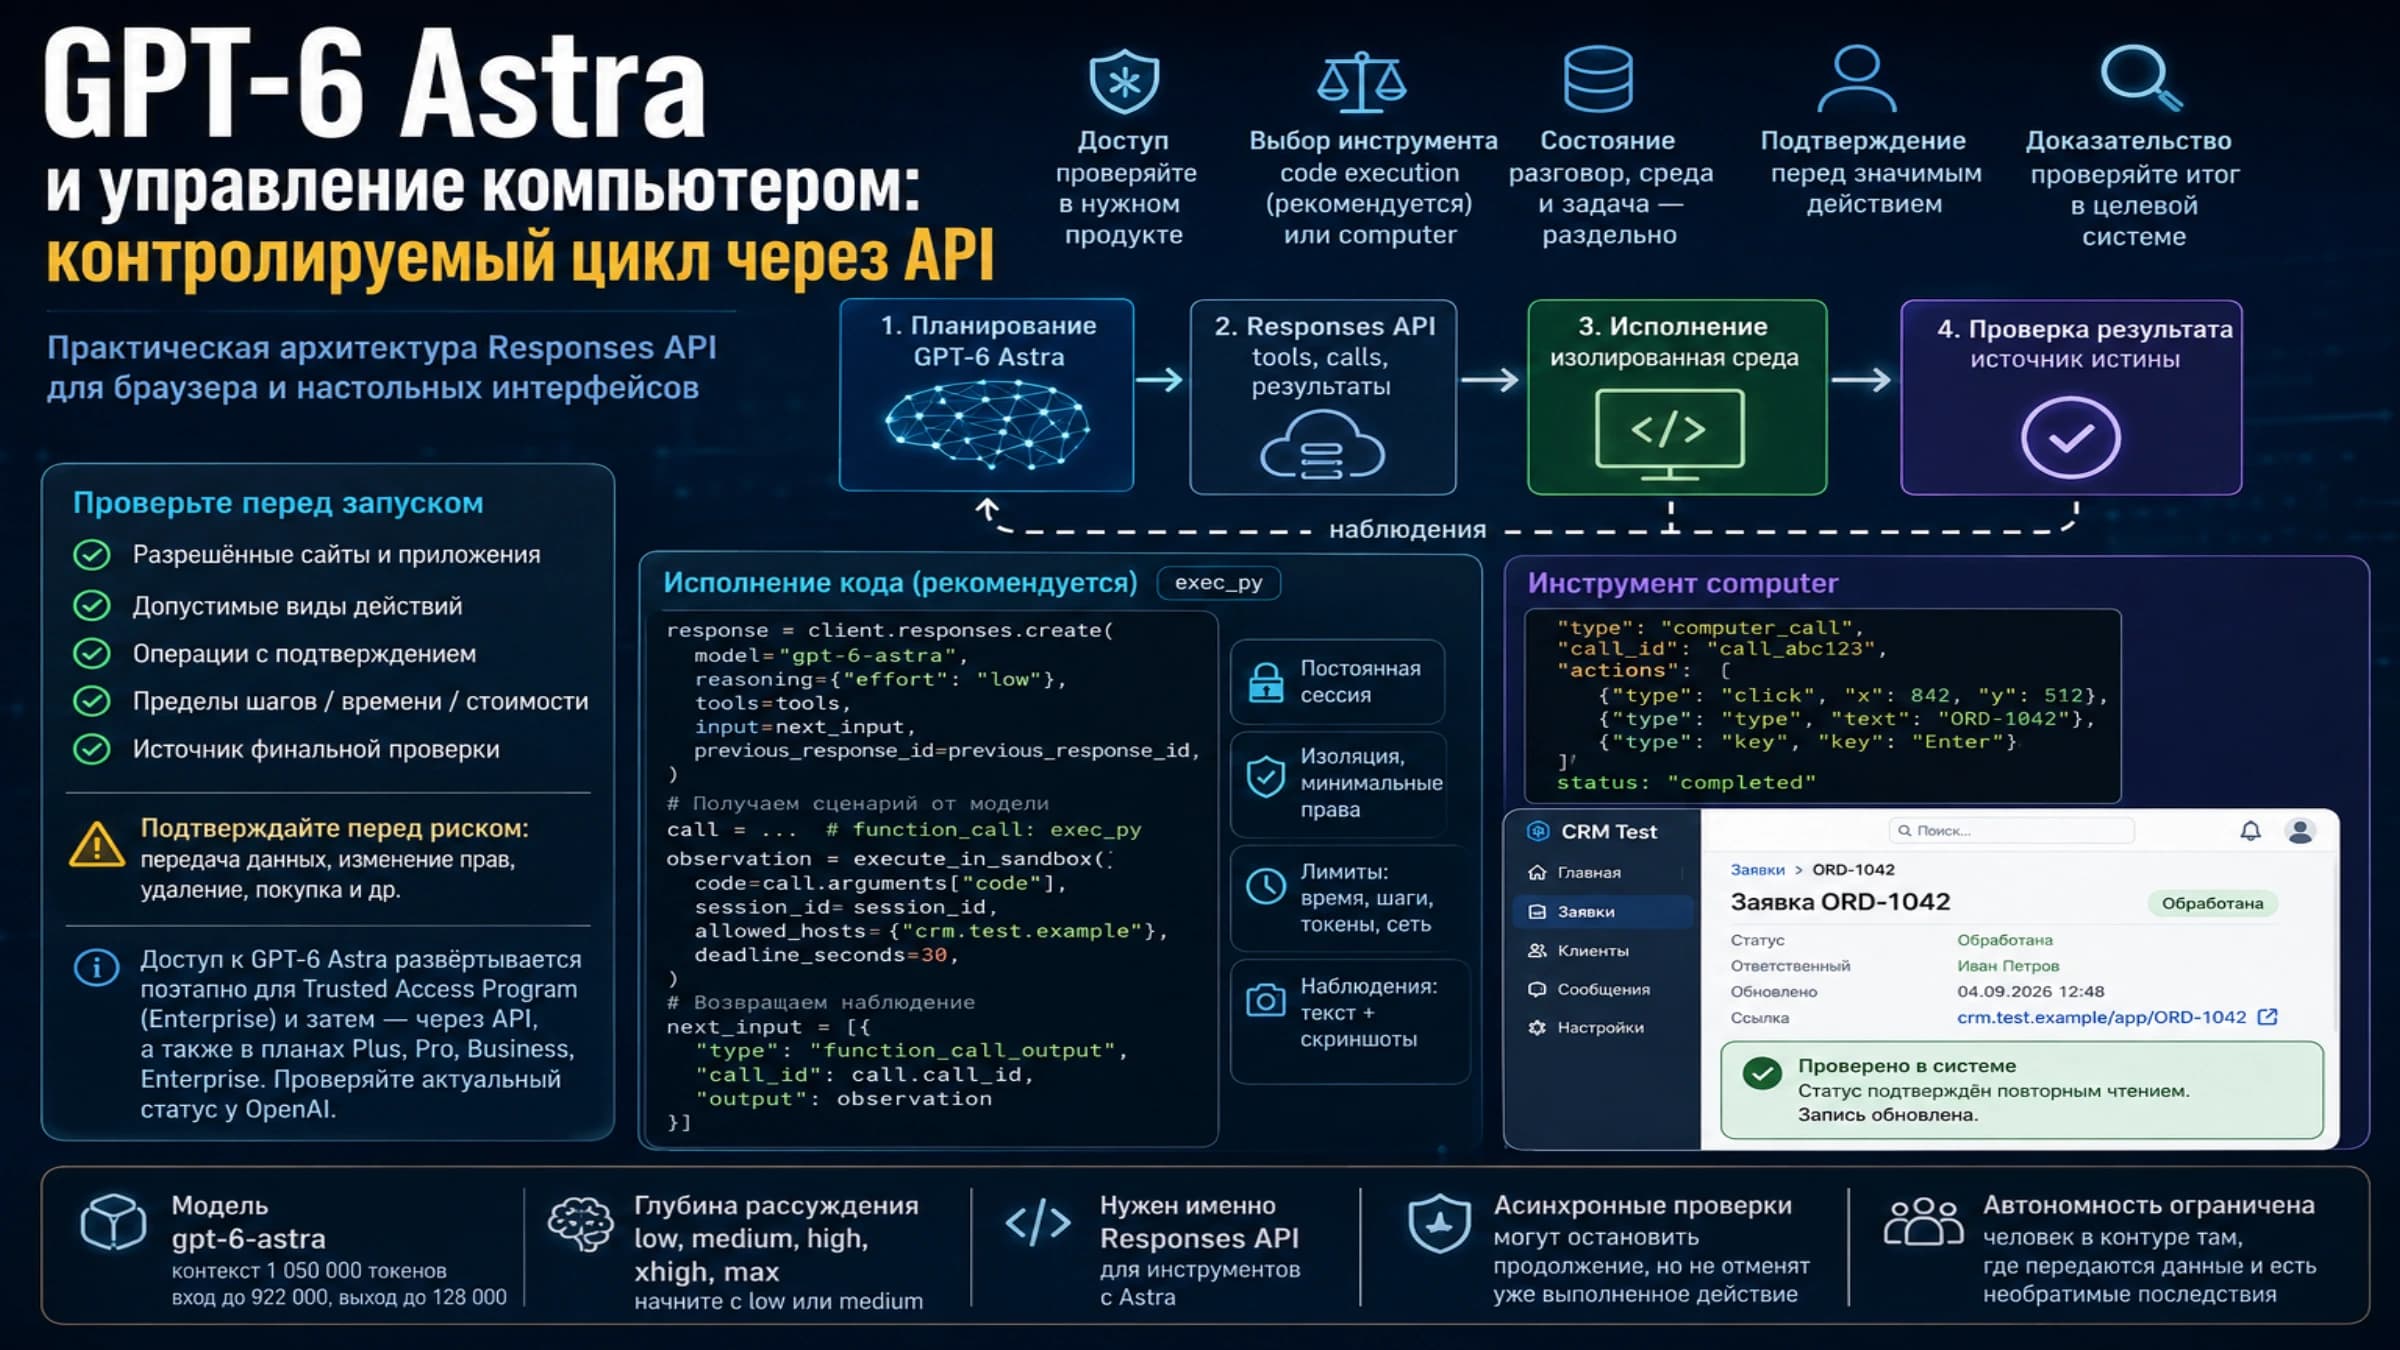Select Заявки in CRM Test sidebar

pos(1602,912)
